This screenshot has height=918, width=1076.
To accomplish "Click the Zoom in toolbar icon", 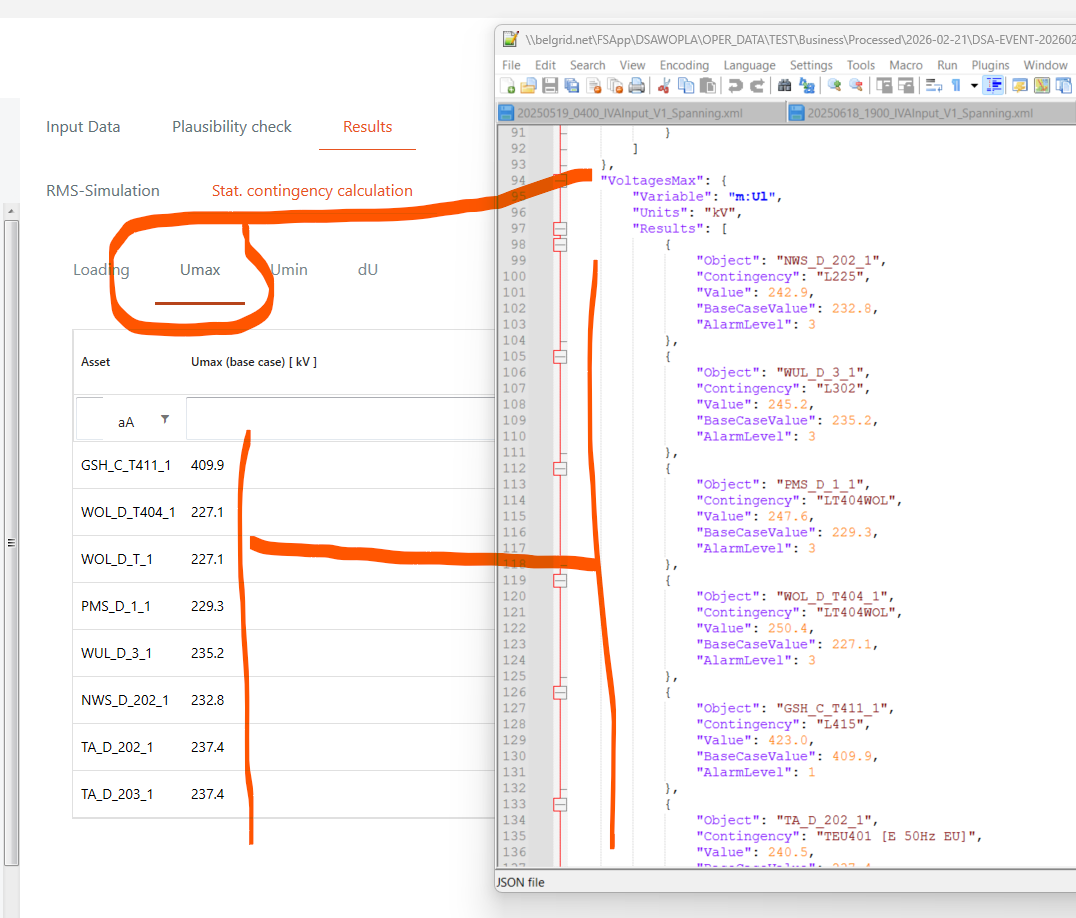I will (834, 86).
